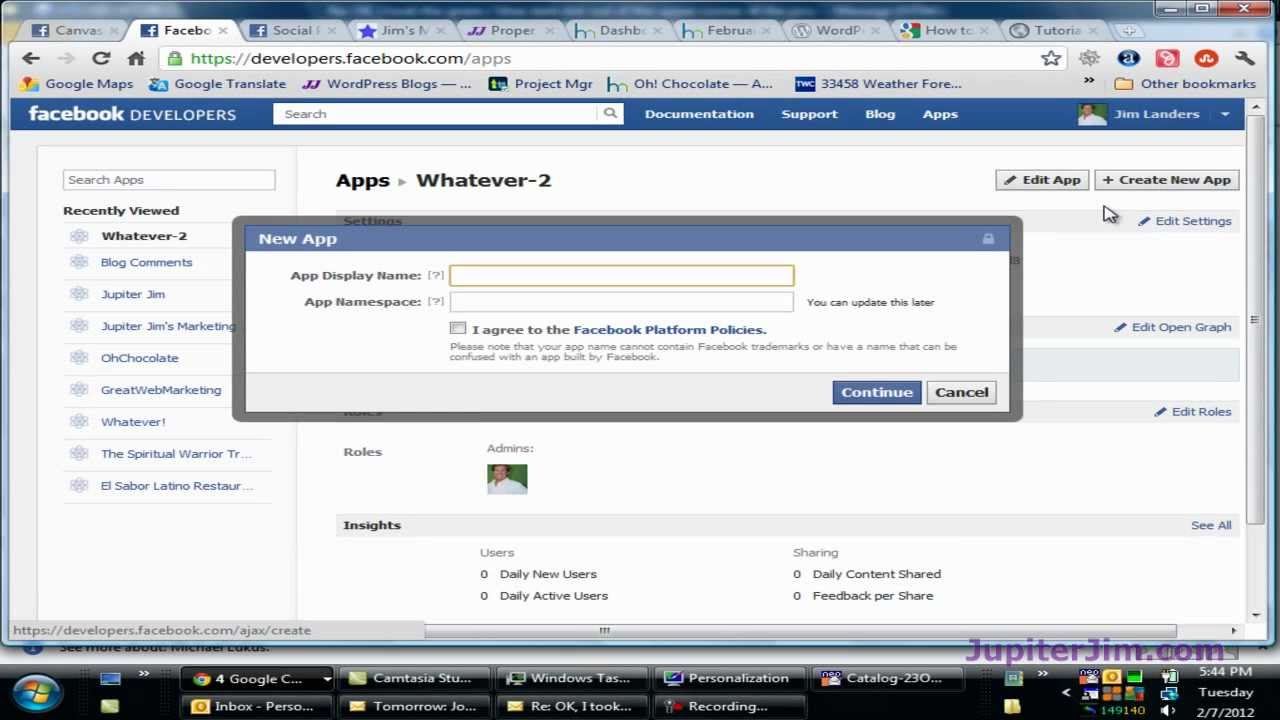This screenshot has height=720, width=1280.
Task: Open the Google Translate bookmark
Action: tap(218, 84)
